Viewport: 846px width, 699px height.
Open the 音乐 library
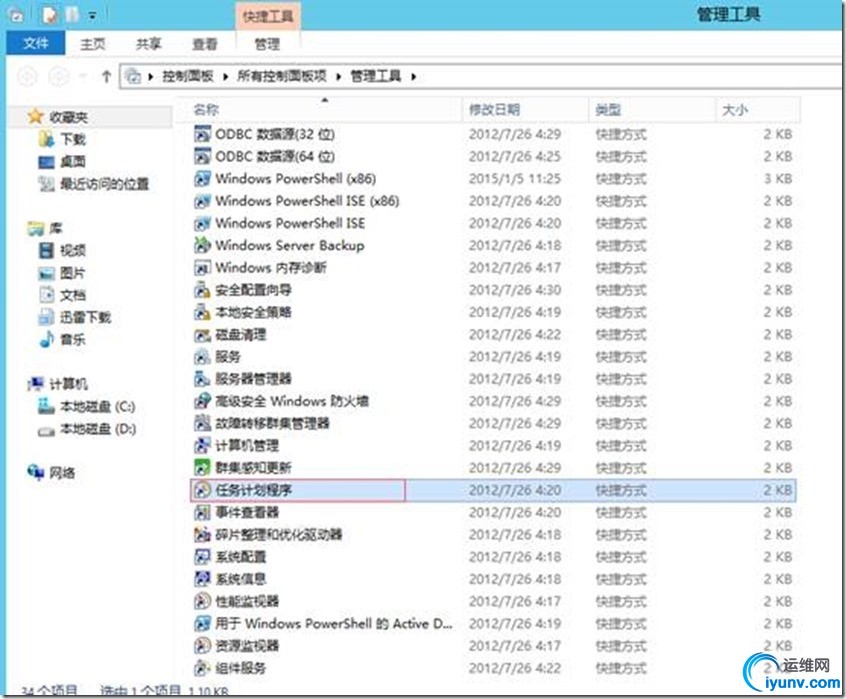73,339
